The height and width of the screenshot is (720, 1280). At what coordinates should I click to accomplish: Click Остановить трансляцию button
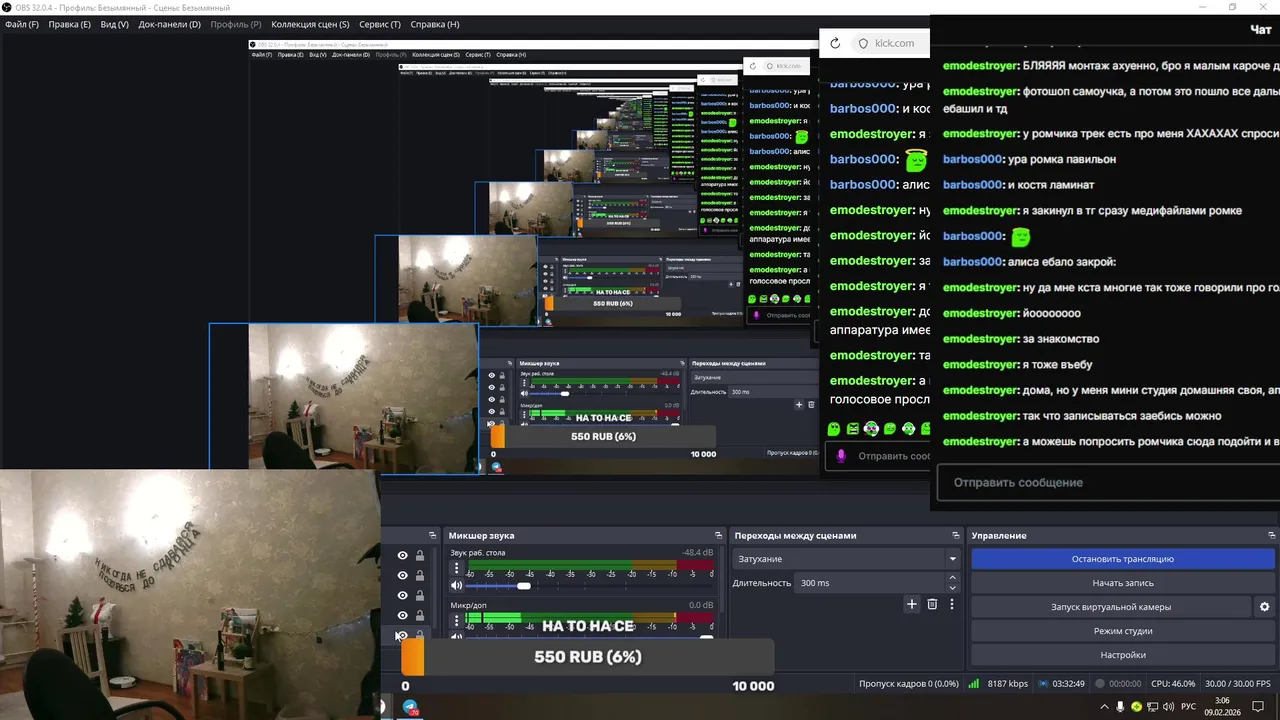(1123, 559)
